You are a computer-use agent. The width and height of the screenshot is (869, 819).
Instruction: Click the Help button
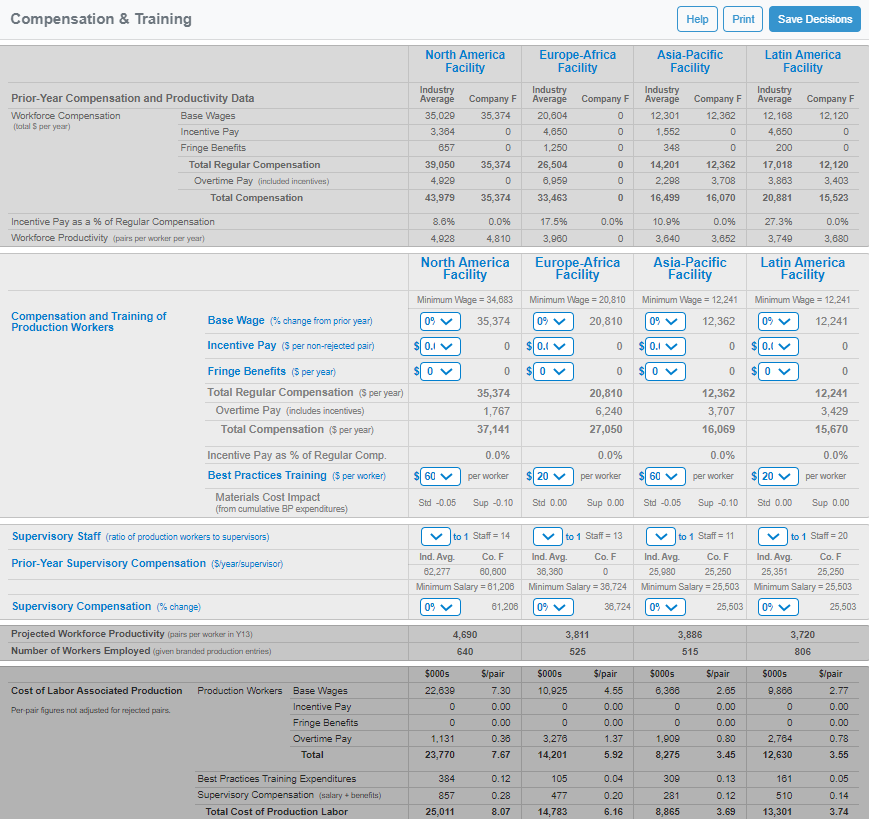(x=697, y=19)
